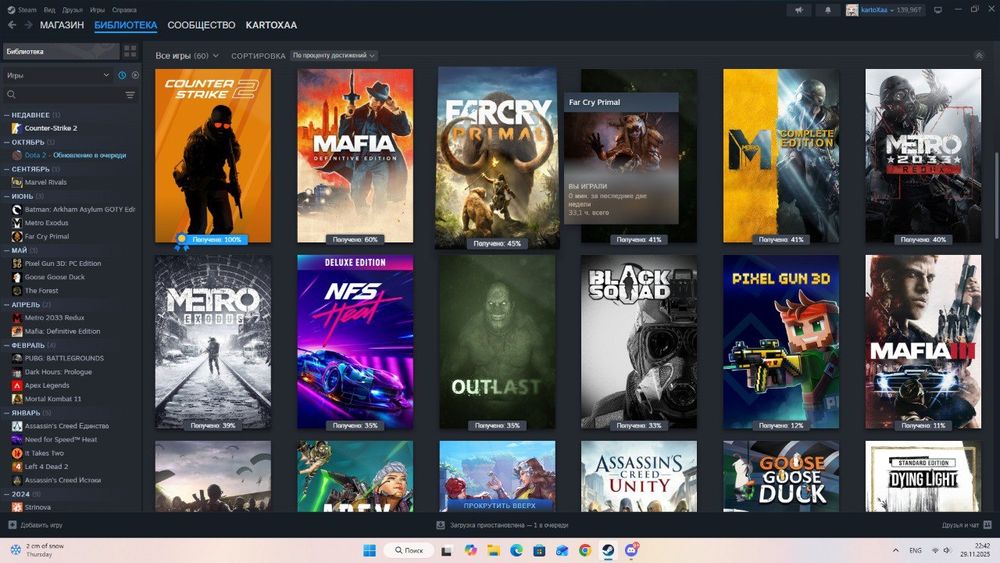The image size is (1000, 563).
Task: Toggle recent activity clock filter
Action: coord(122,75)
